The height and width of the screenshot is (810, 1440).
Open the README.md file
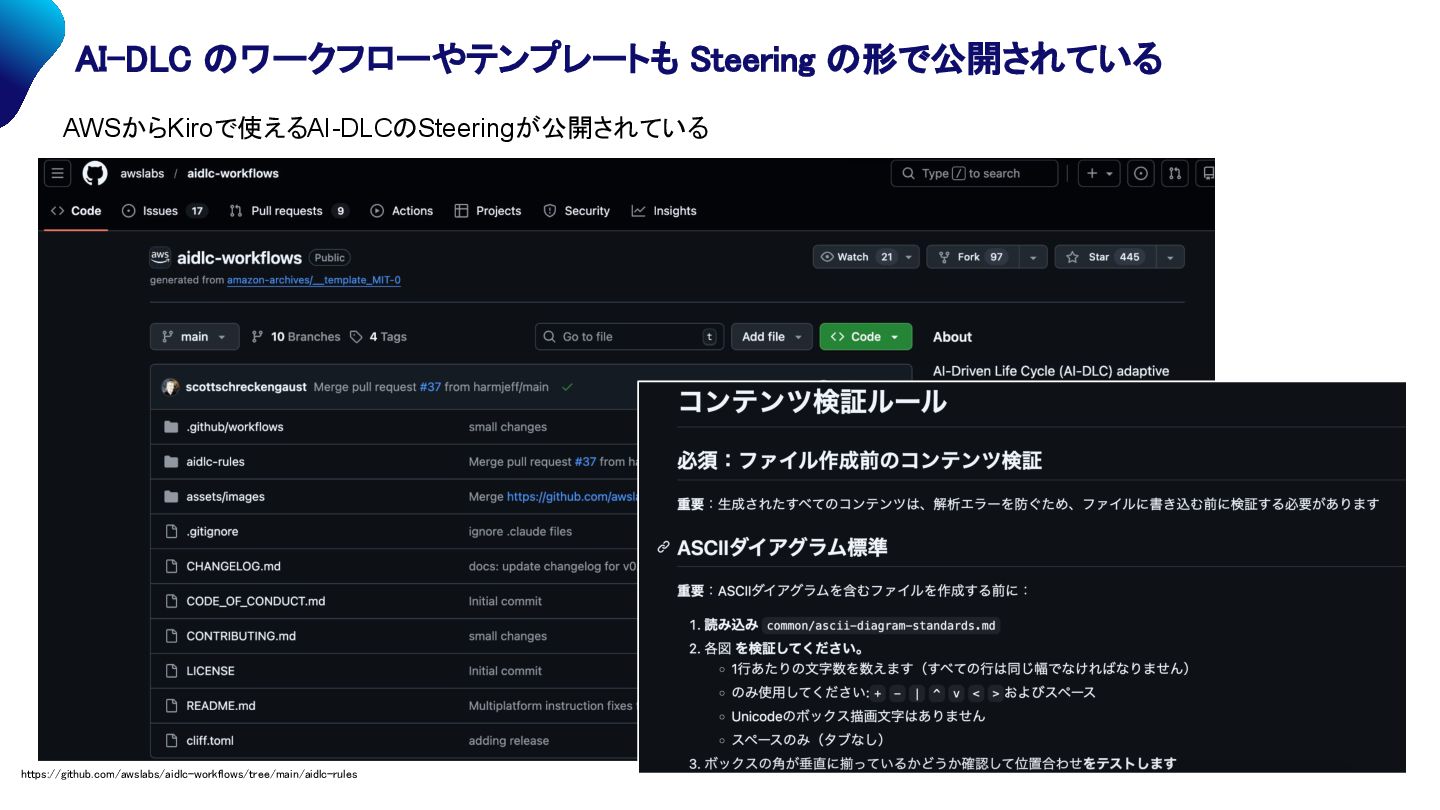coord(221,706)
